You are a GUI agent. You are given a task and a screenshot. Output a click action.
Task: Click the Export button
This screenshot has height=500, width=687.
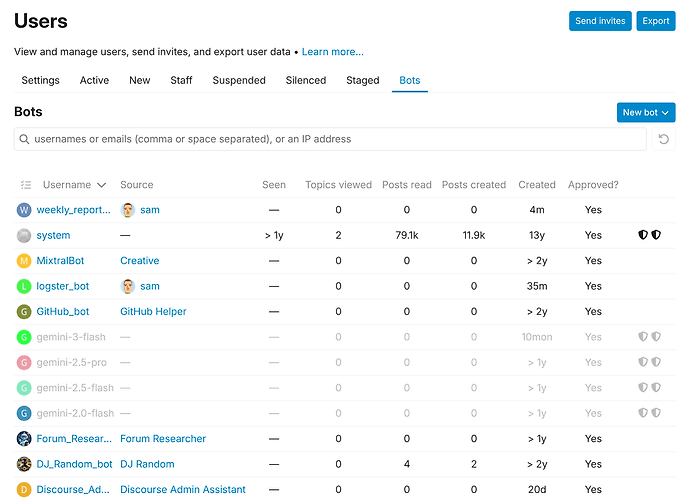coord(655,21)
